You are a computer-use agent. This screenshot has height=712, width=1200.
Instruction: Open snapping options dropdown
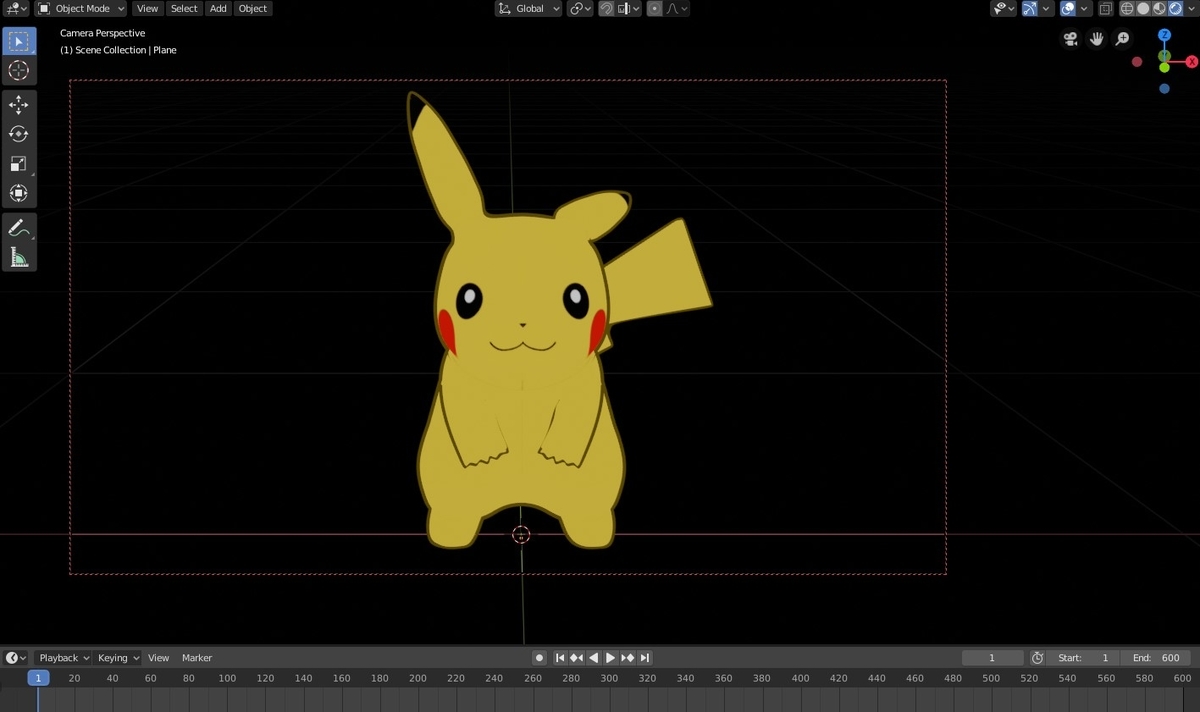[628, 8]
